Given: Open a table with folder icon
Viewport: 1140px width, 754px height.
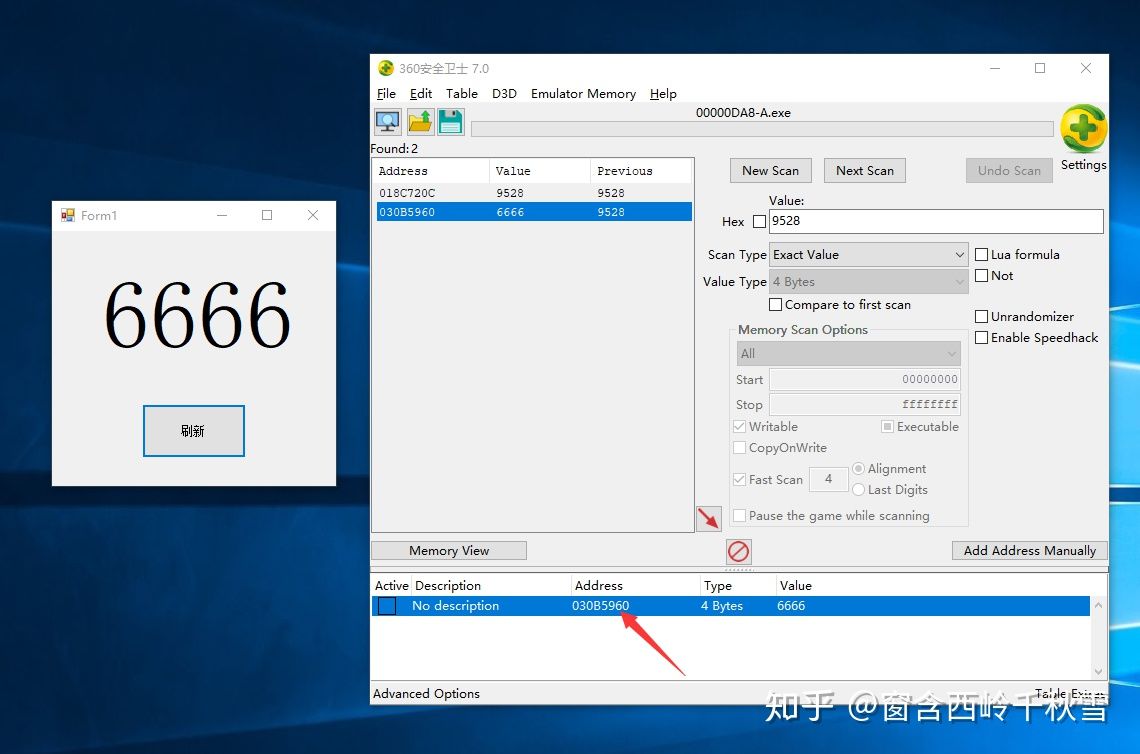Looking at the screenshot, I should [x=420, y=121].
